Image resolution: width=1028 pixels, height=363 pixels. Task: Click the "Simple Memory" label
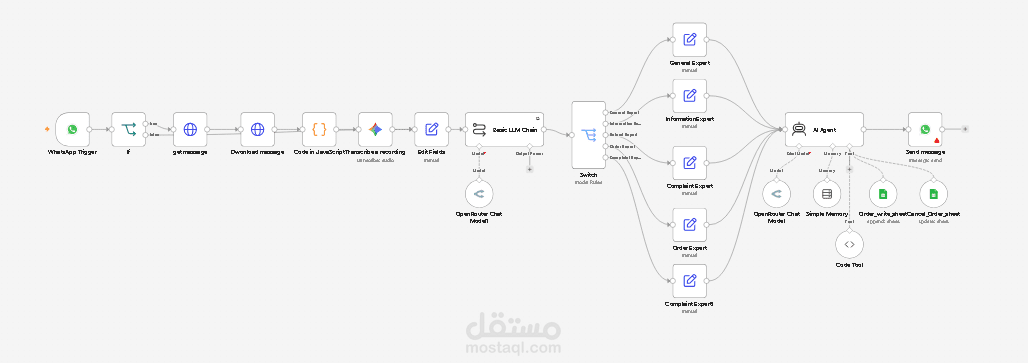pyautogui.click(x=827, y=214)
